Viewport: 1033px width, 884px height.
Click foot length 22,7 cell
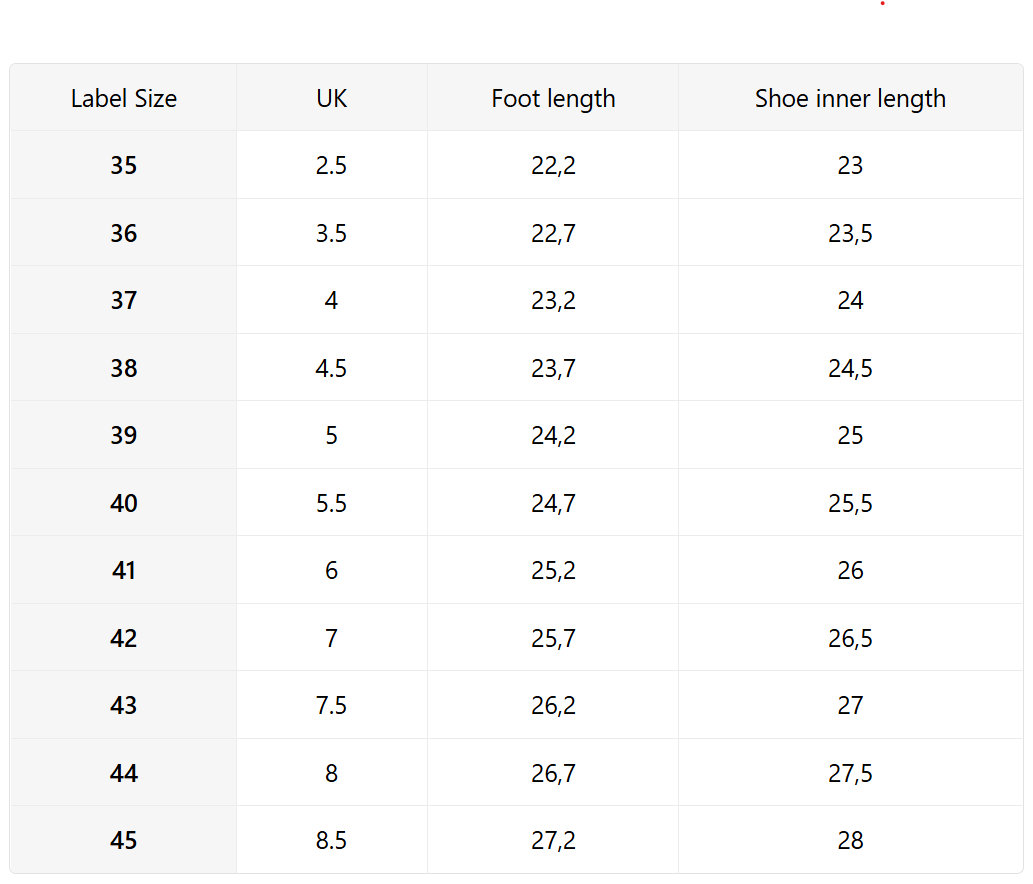tap(553, 234)
